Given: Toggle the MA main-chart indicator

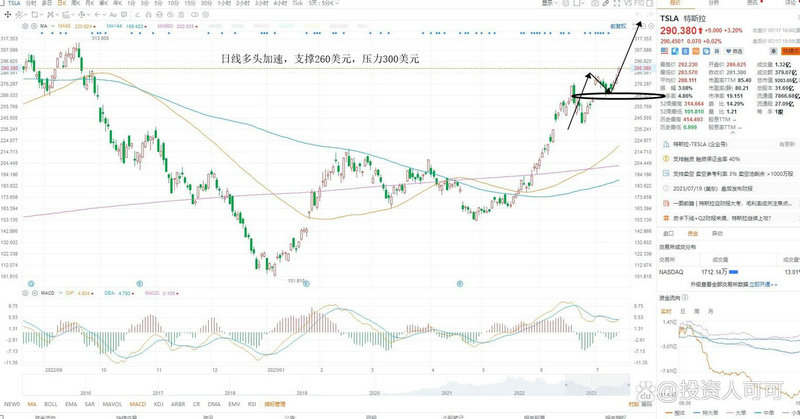Looking at the screenshot, I should click(x=32, y=403).
